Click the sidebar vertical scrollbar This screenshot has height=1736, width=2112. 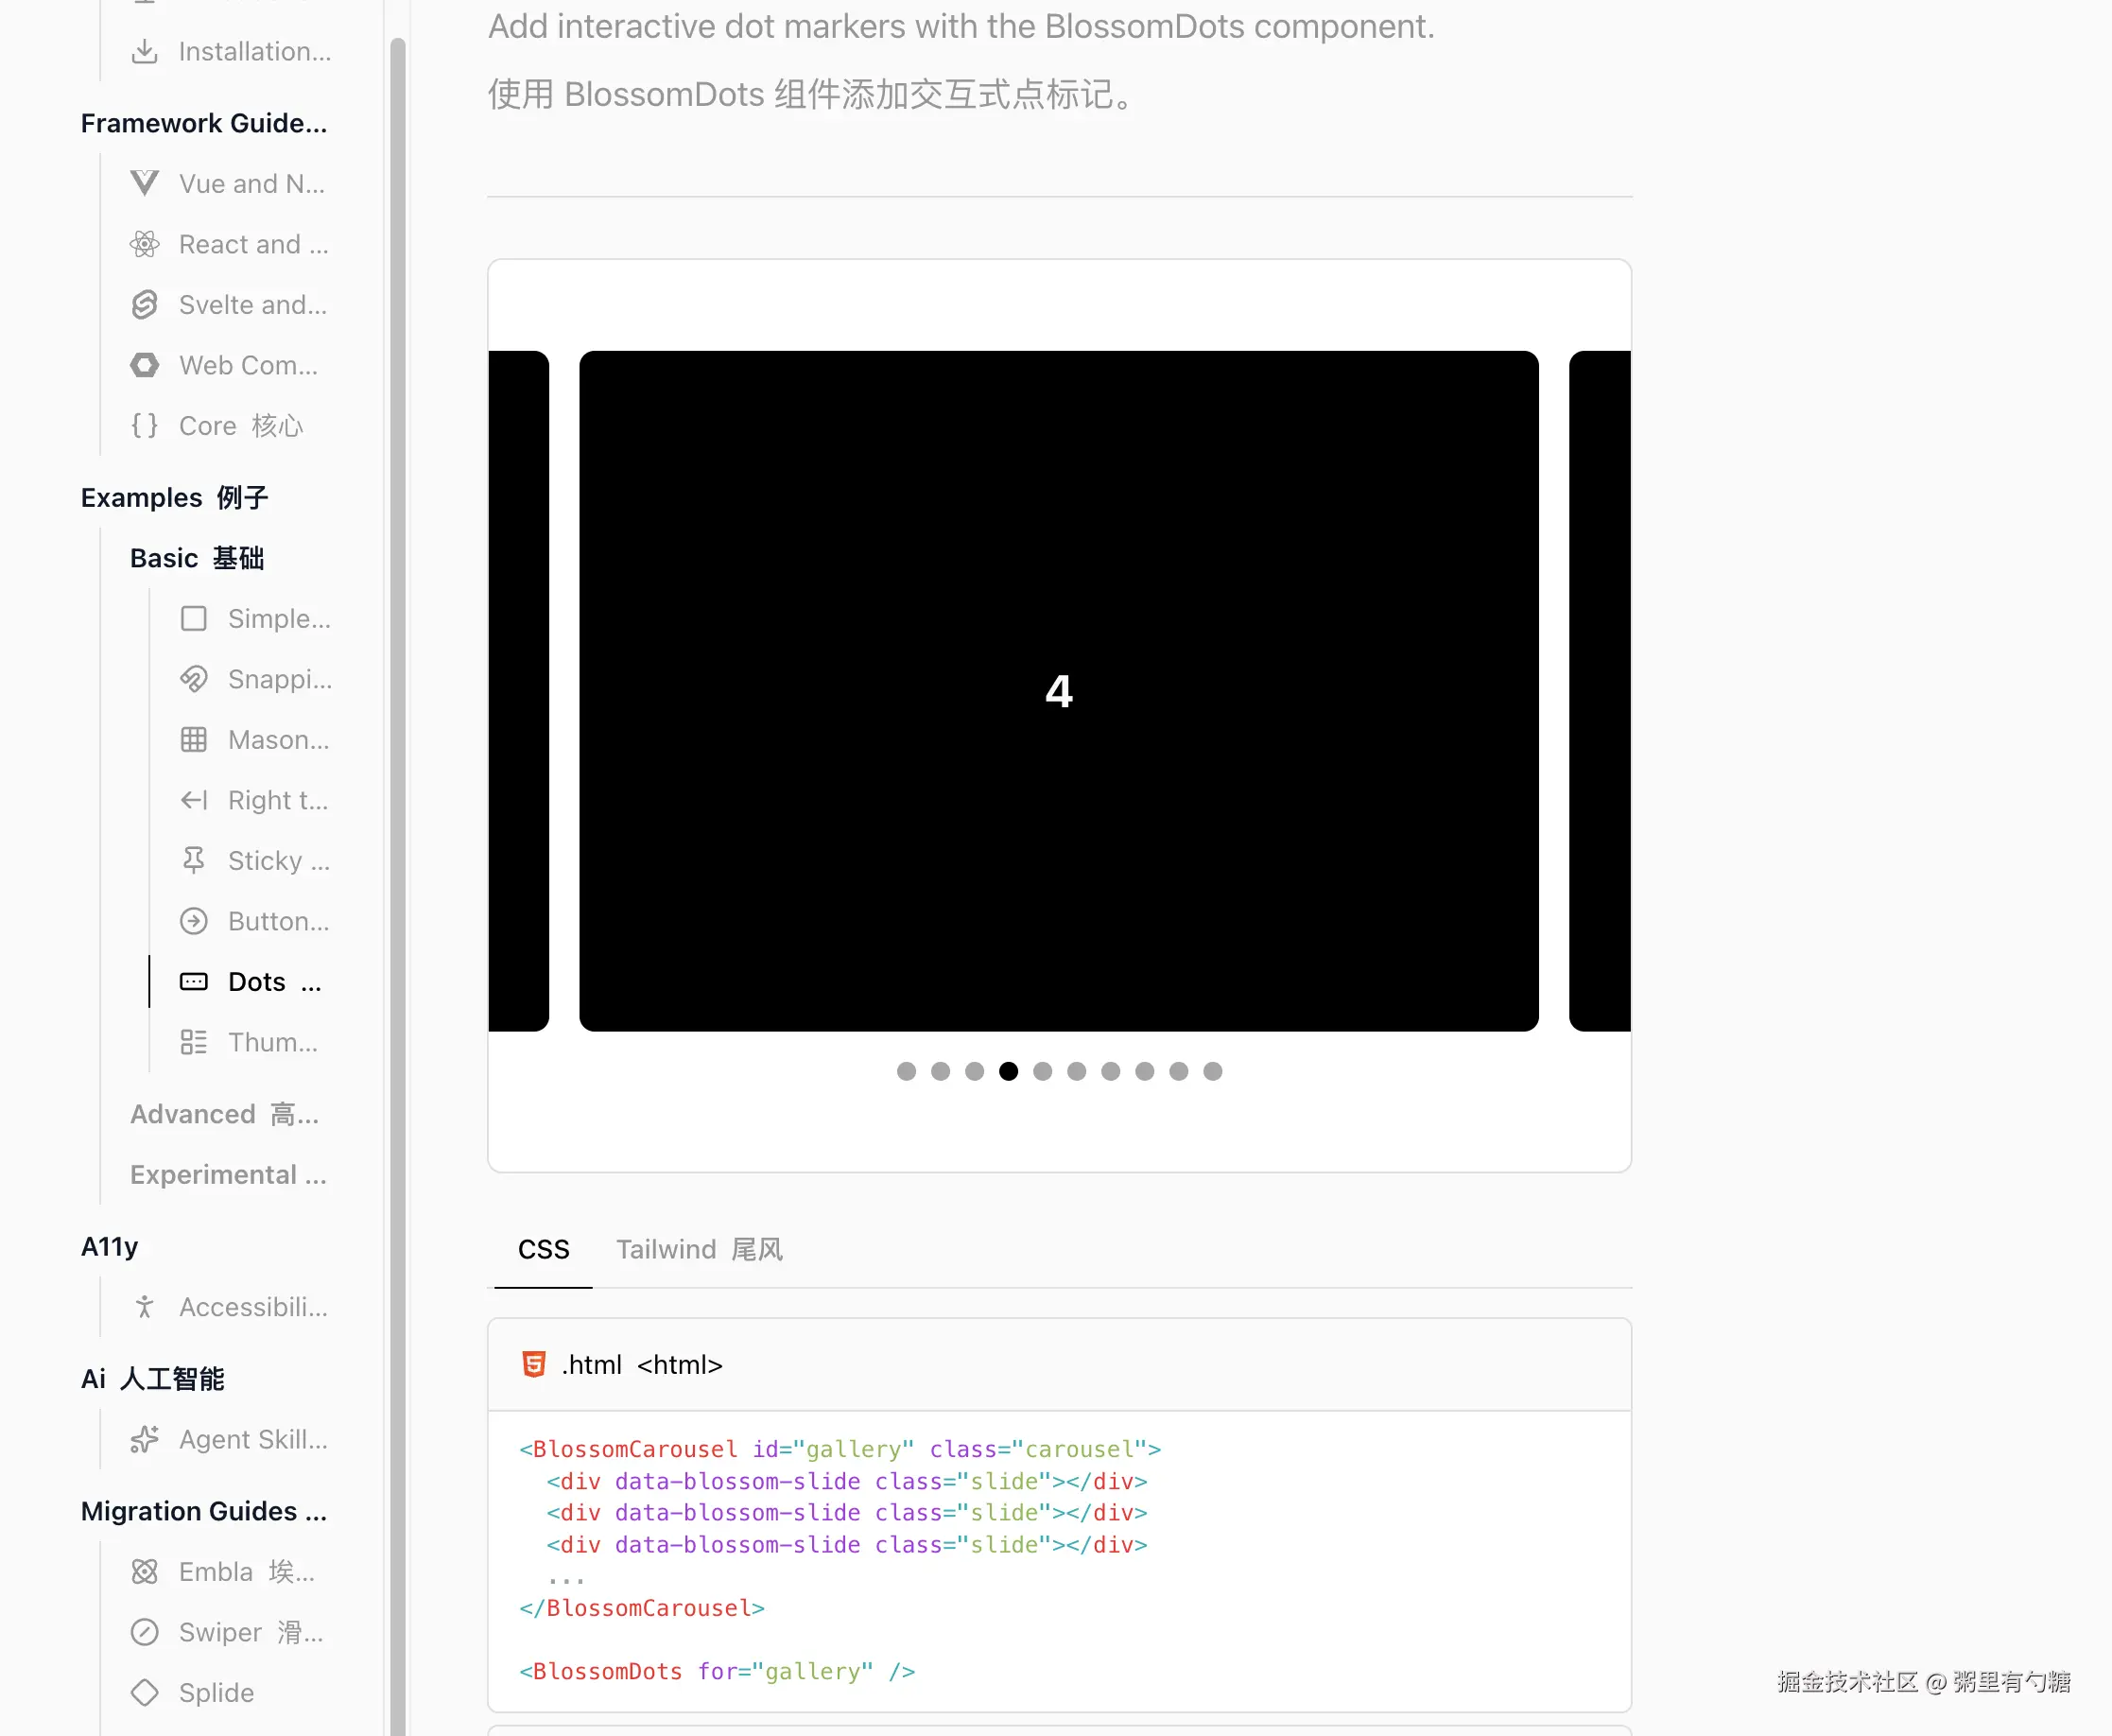pyautogui.click(x=397, y=886)
